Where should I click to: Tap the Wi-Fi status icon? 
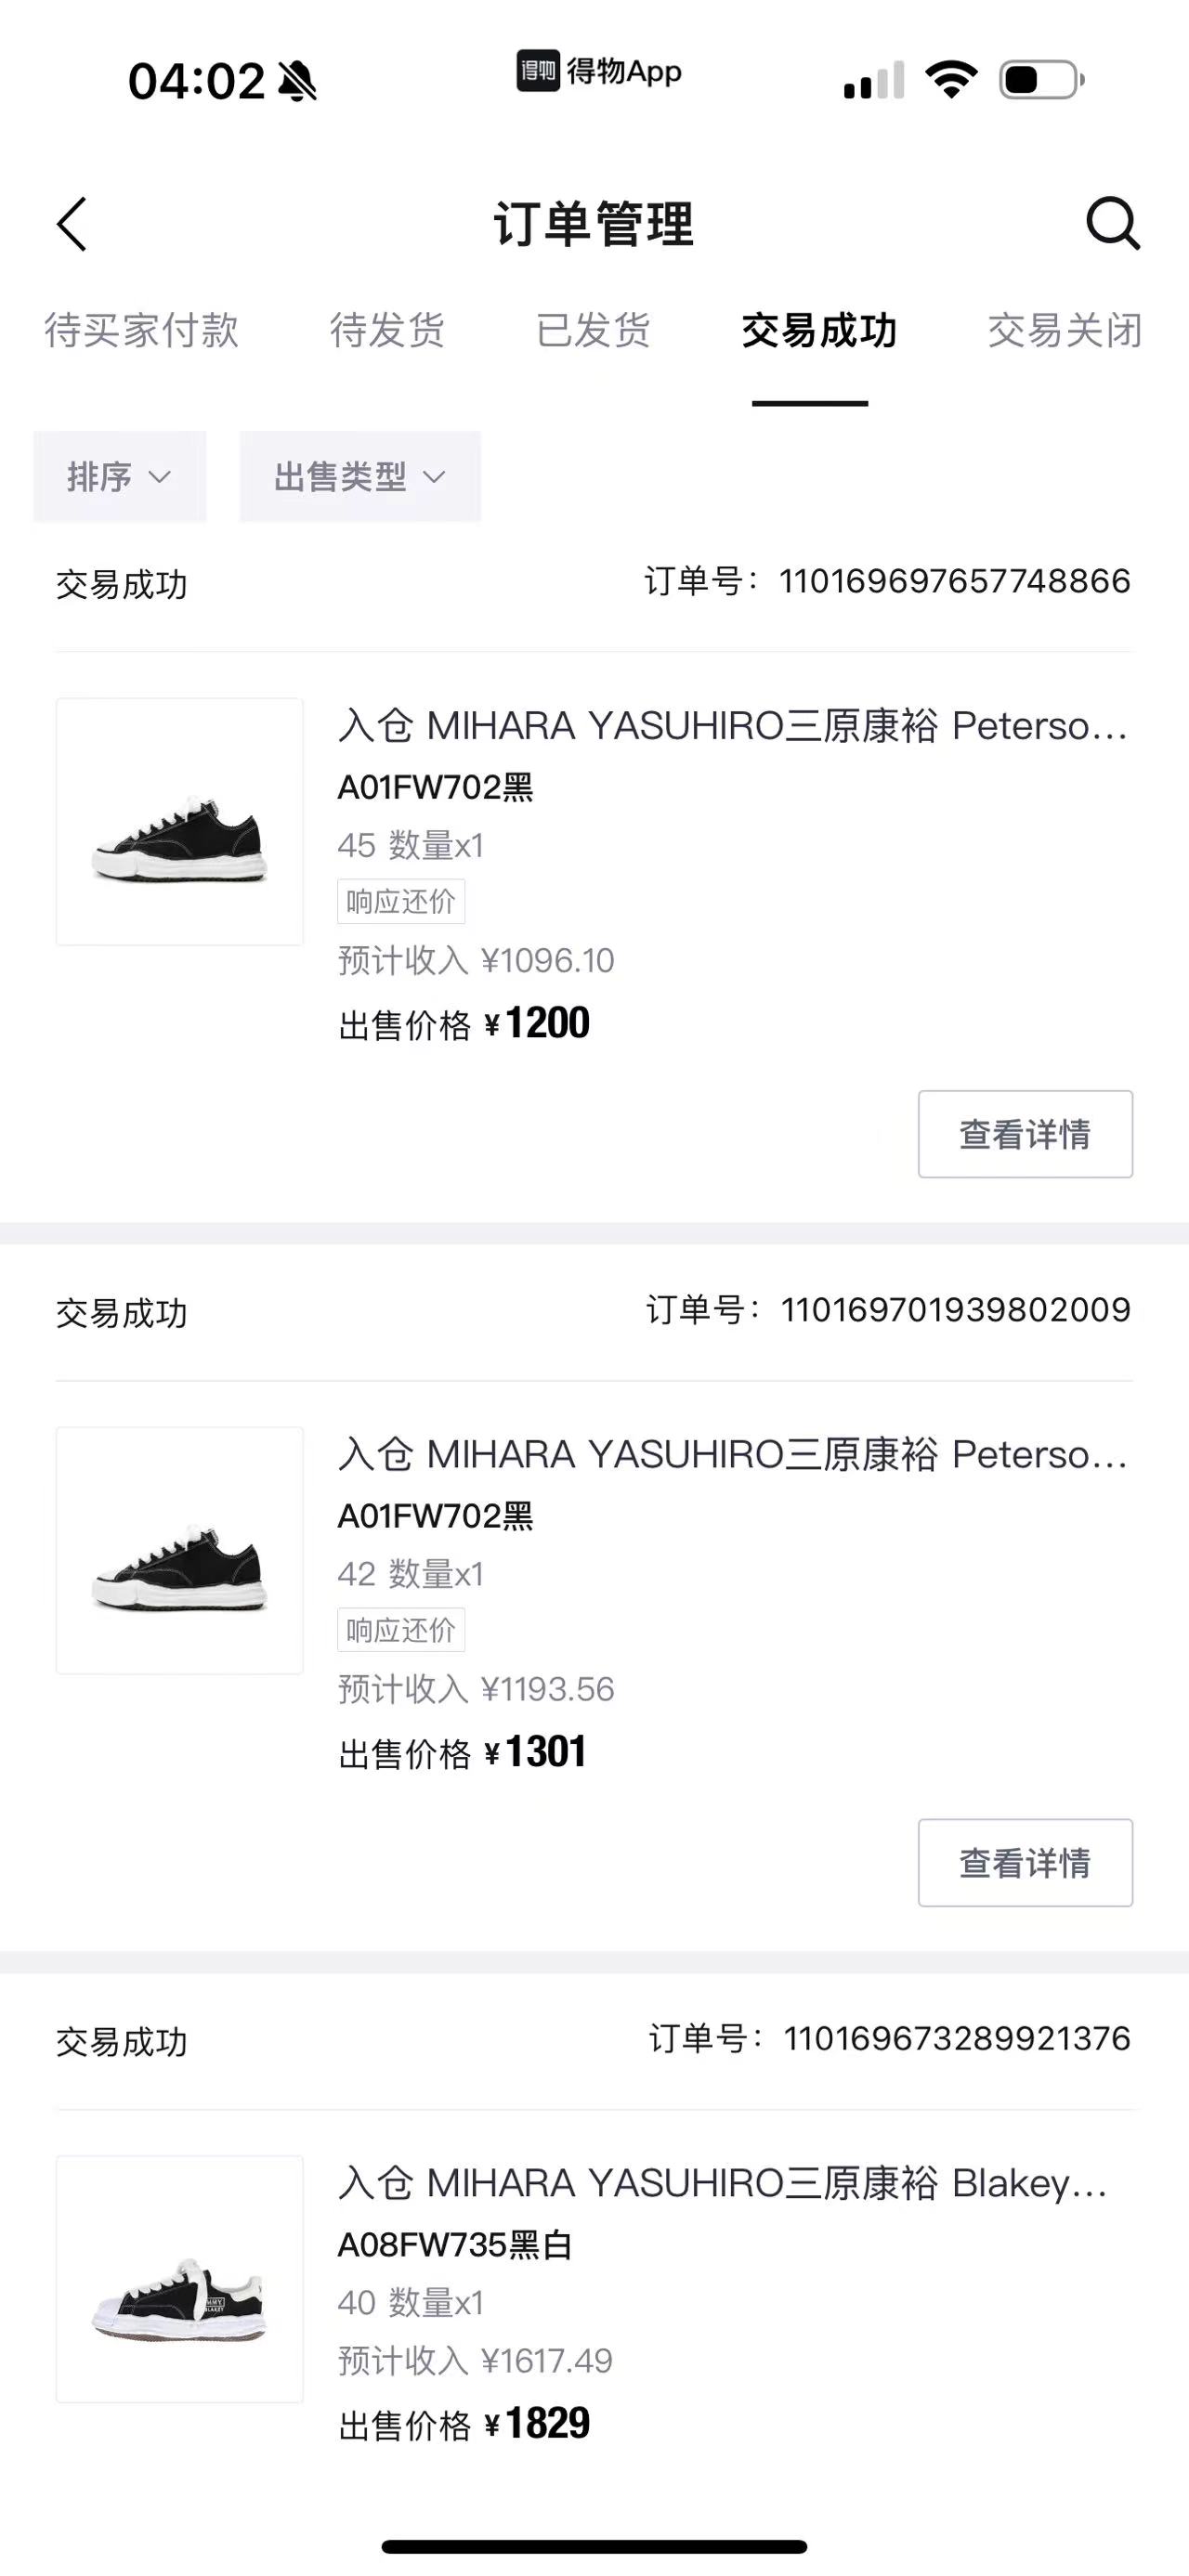point(951,79)
